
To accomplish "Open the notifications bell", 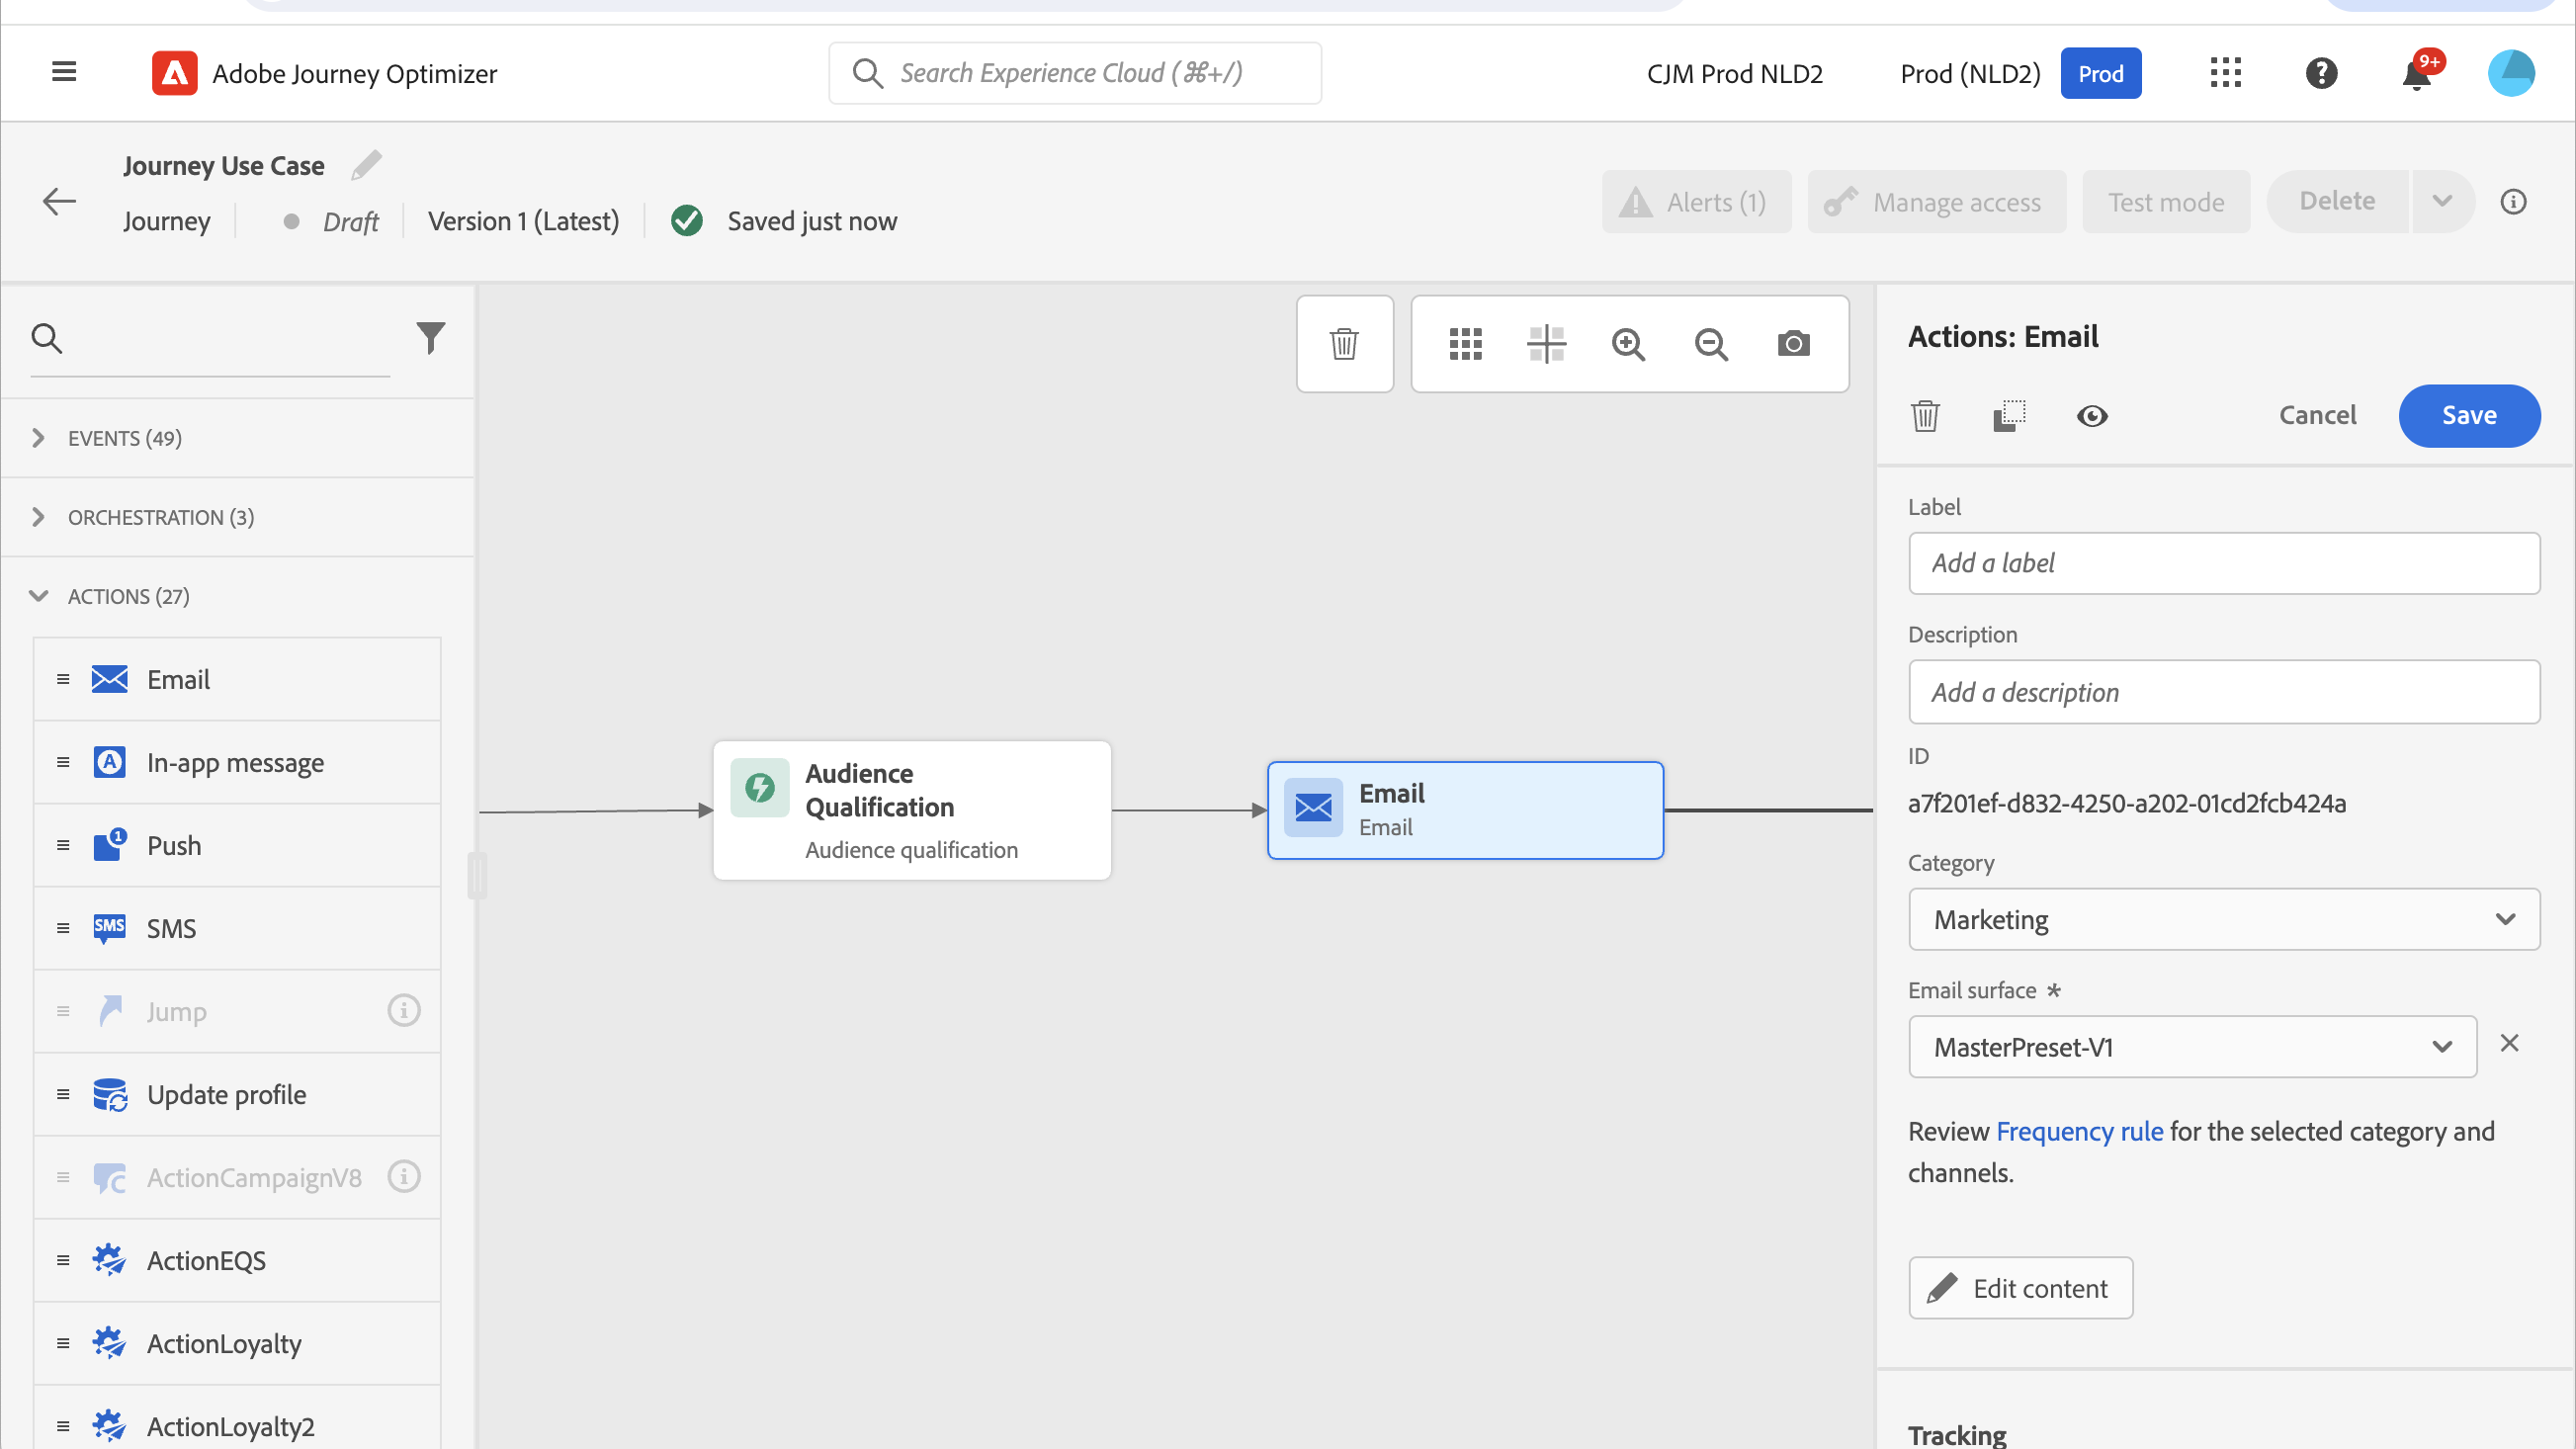I will point(2416,74).
